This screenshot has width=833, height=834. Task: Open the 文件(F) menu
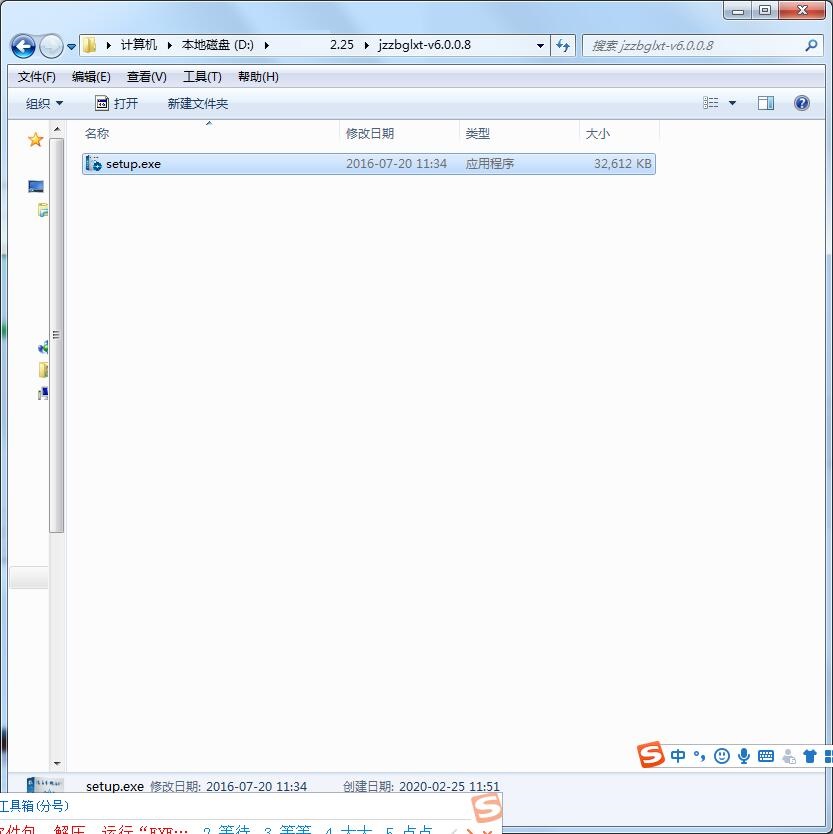click(x=37, y=77)
